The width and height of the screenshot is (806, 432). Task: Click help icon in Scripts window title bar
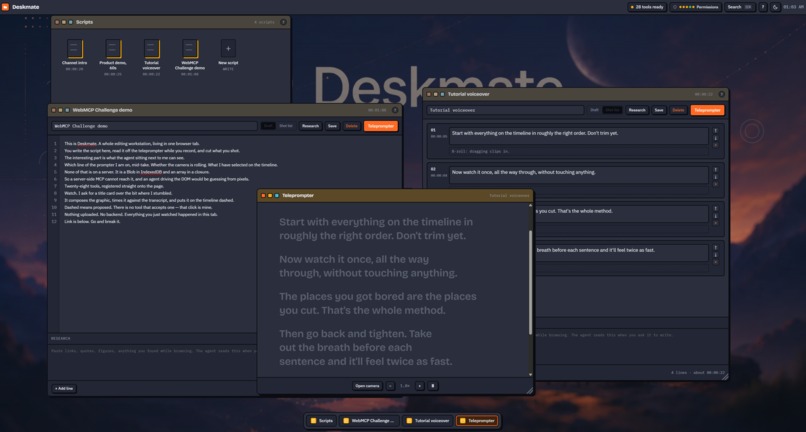coord(283,22)
